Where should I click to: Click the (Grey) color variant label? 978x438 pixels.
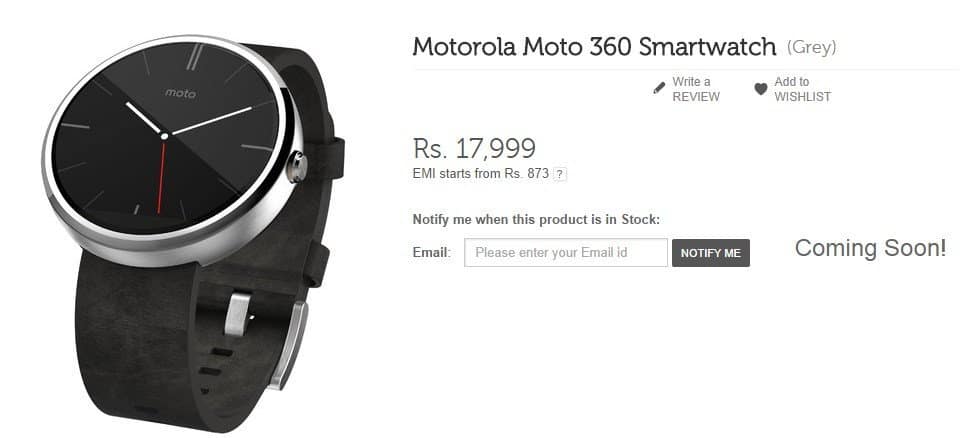[811, 47]
